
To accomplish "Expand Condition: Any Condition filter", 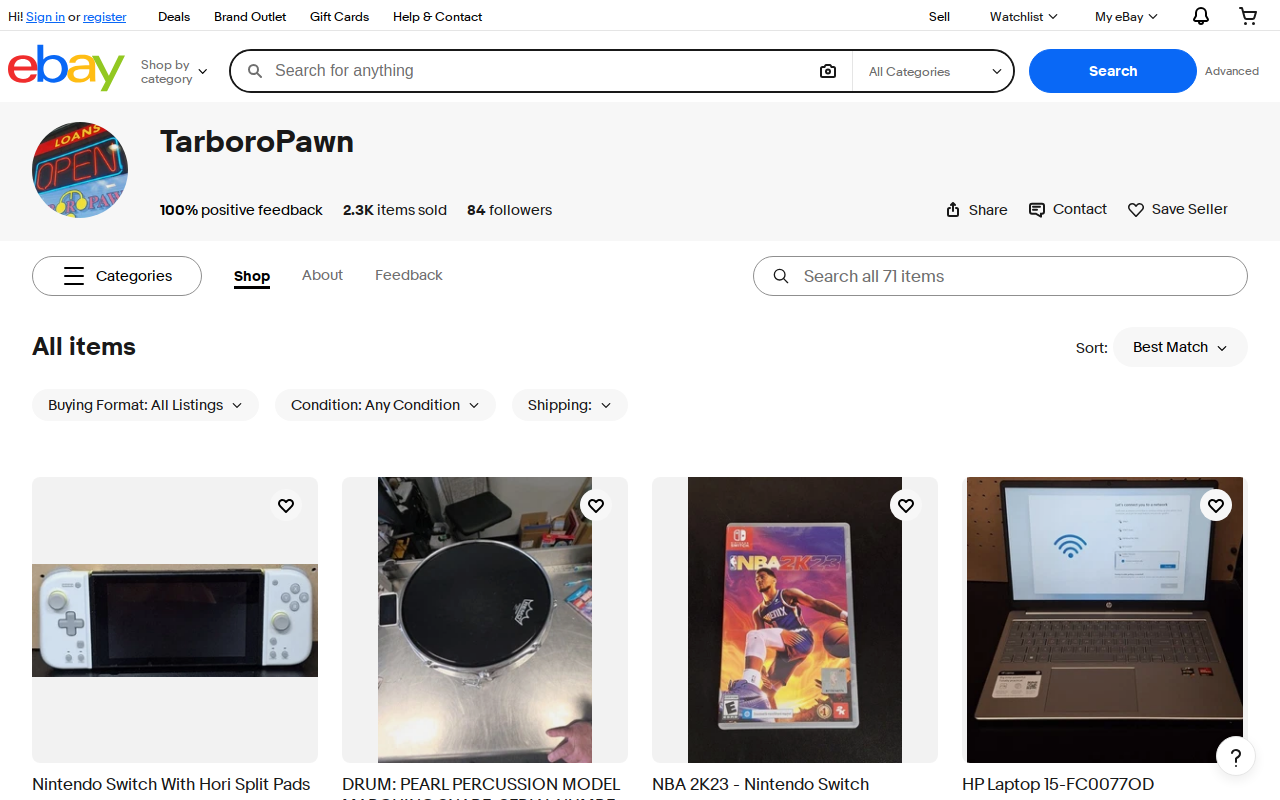I will click(385, 405).
